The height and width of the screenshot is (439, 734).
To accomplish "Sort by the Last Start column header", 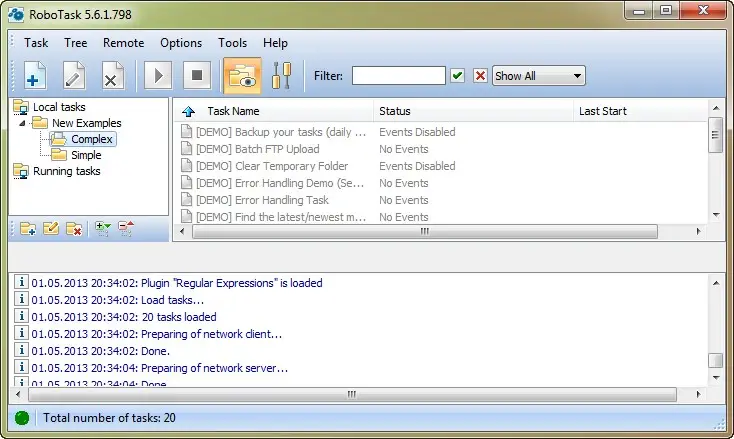I will (602, 111).
